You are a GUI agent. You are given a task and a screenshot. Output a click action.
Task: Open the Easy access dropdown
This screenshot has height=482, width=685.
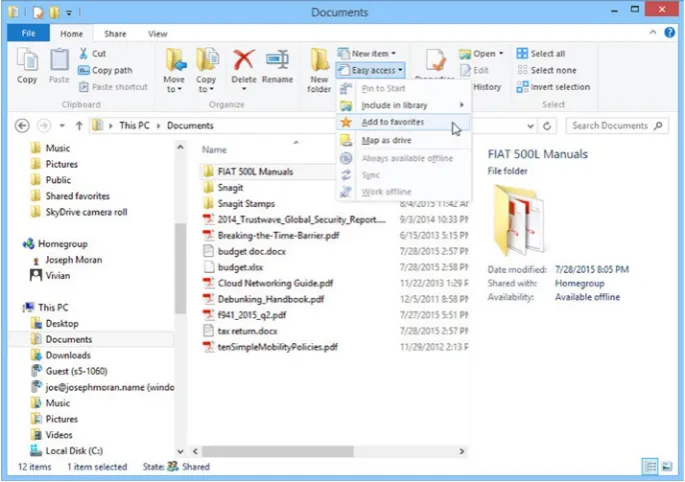(371, 70)
